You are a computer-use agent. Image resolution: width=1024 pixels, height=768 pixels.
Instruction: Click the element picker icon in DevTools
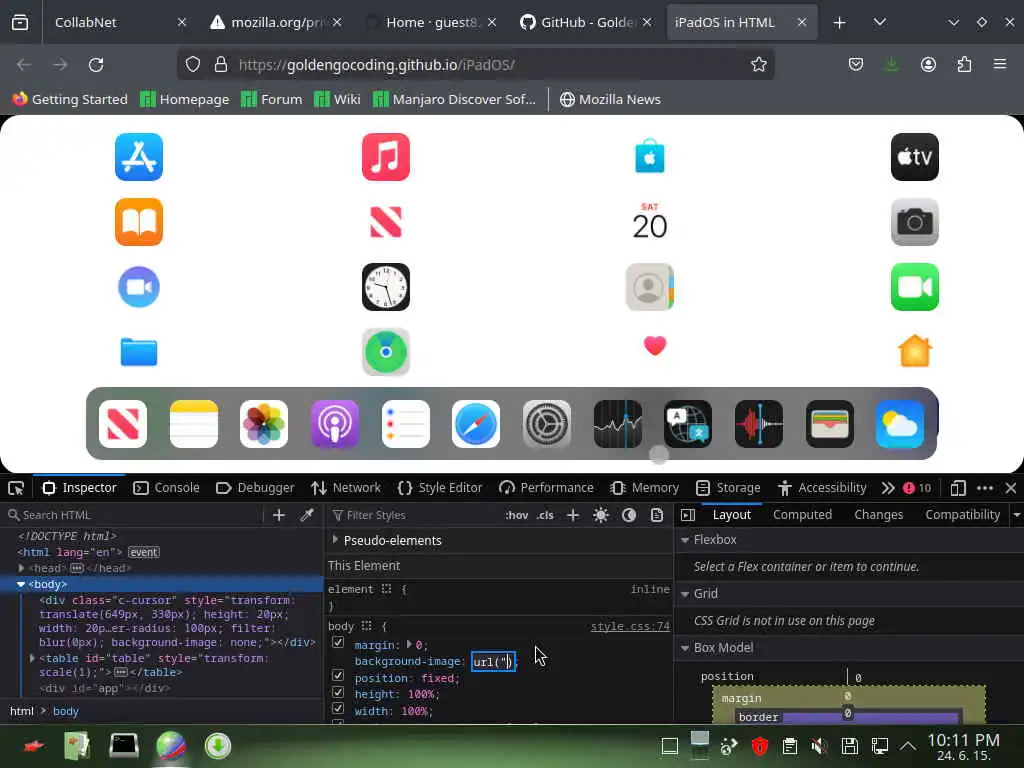pos(16,488)
